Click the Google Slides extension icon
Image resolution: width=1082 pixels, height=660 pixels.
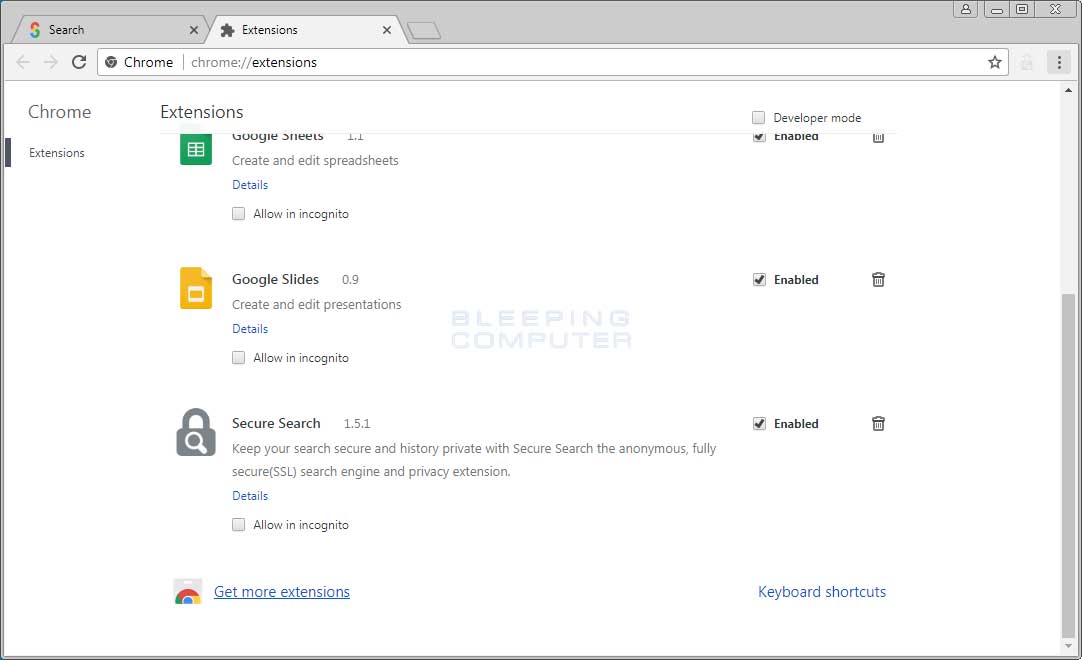click(196, 288)
